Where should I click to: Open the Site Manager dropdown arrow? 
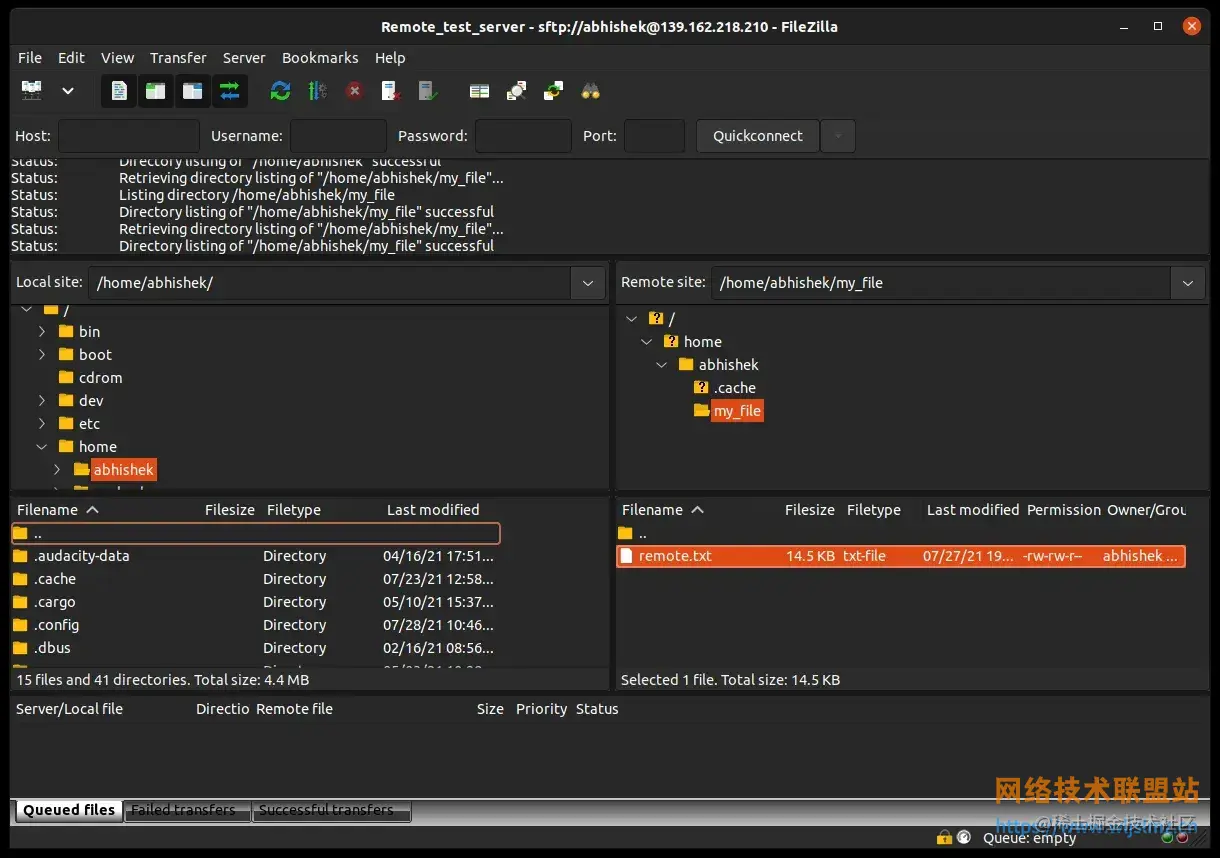68,91
